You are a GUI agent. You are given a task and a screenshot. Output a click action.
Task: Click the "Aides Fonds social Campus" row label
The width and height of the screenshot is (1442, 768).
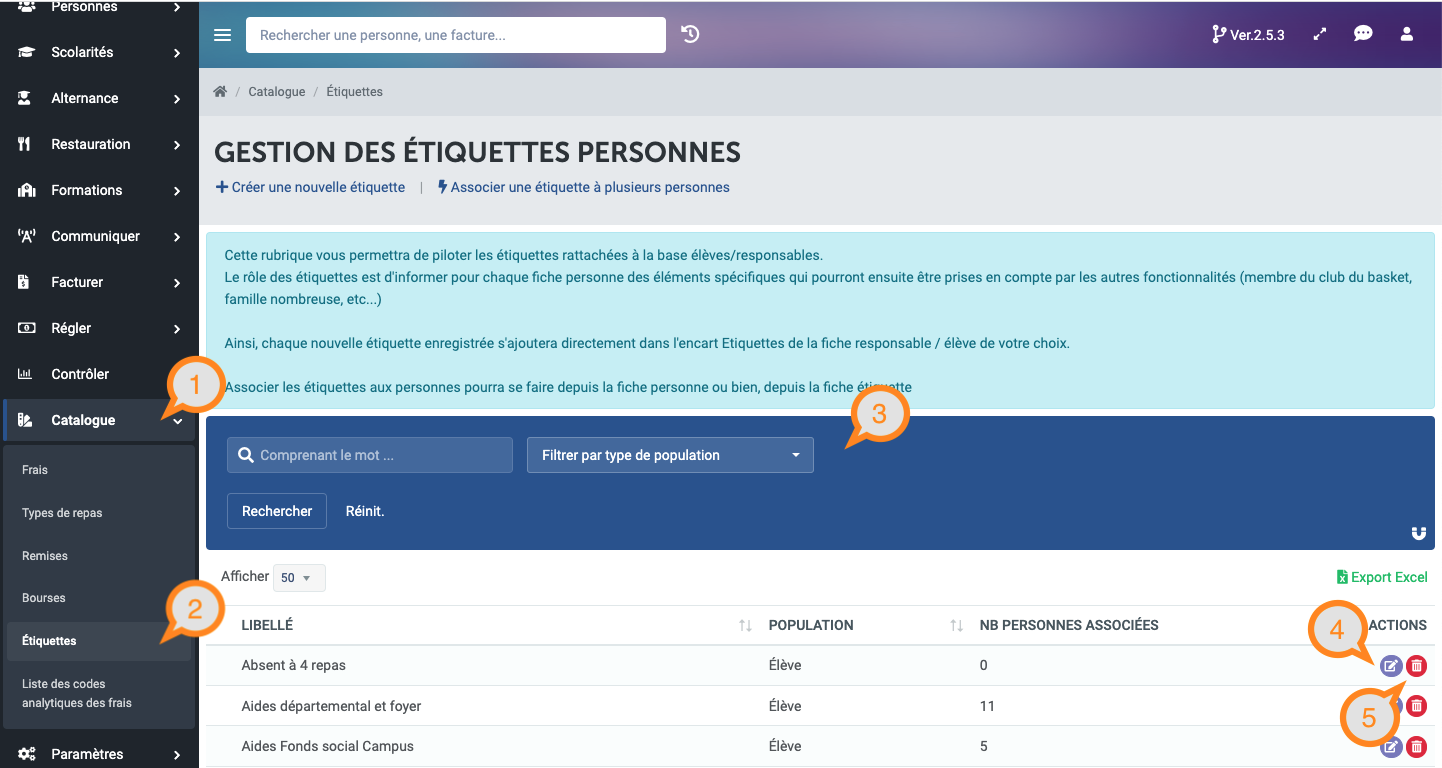(327, 746)
